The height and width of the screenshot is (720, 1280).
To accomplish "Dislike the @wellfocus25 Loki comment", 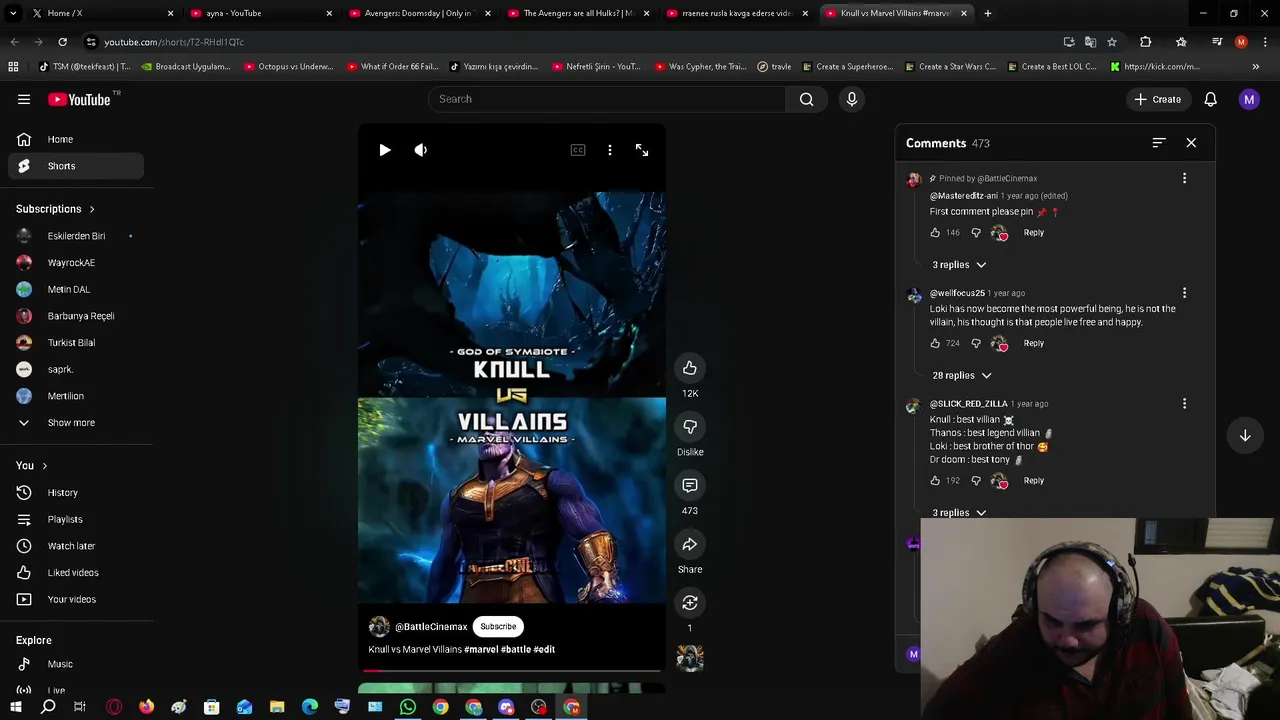I will [976, 344].
